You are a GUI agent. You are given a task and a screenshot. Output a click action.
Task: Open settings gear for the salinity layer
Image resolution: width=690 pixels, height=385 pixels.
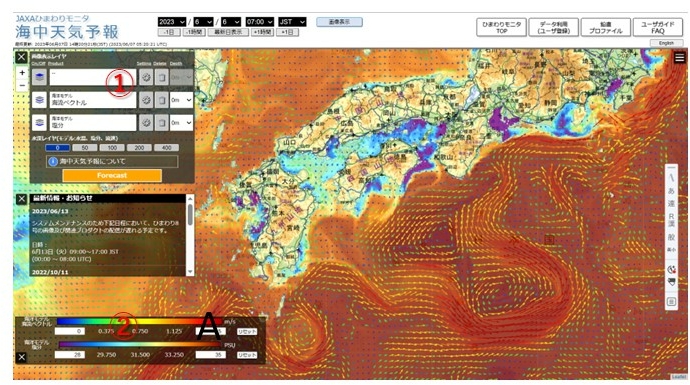(x=146, y=123)
